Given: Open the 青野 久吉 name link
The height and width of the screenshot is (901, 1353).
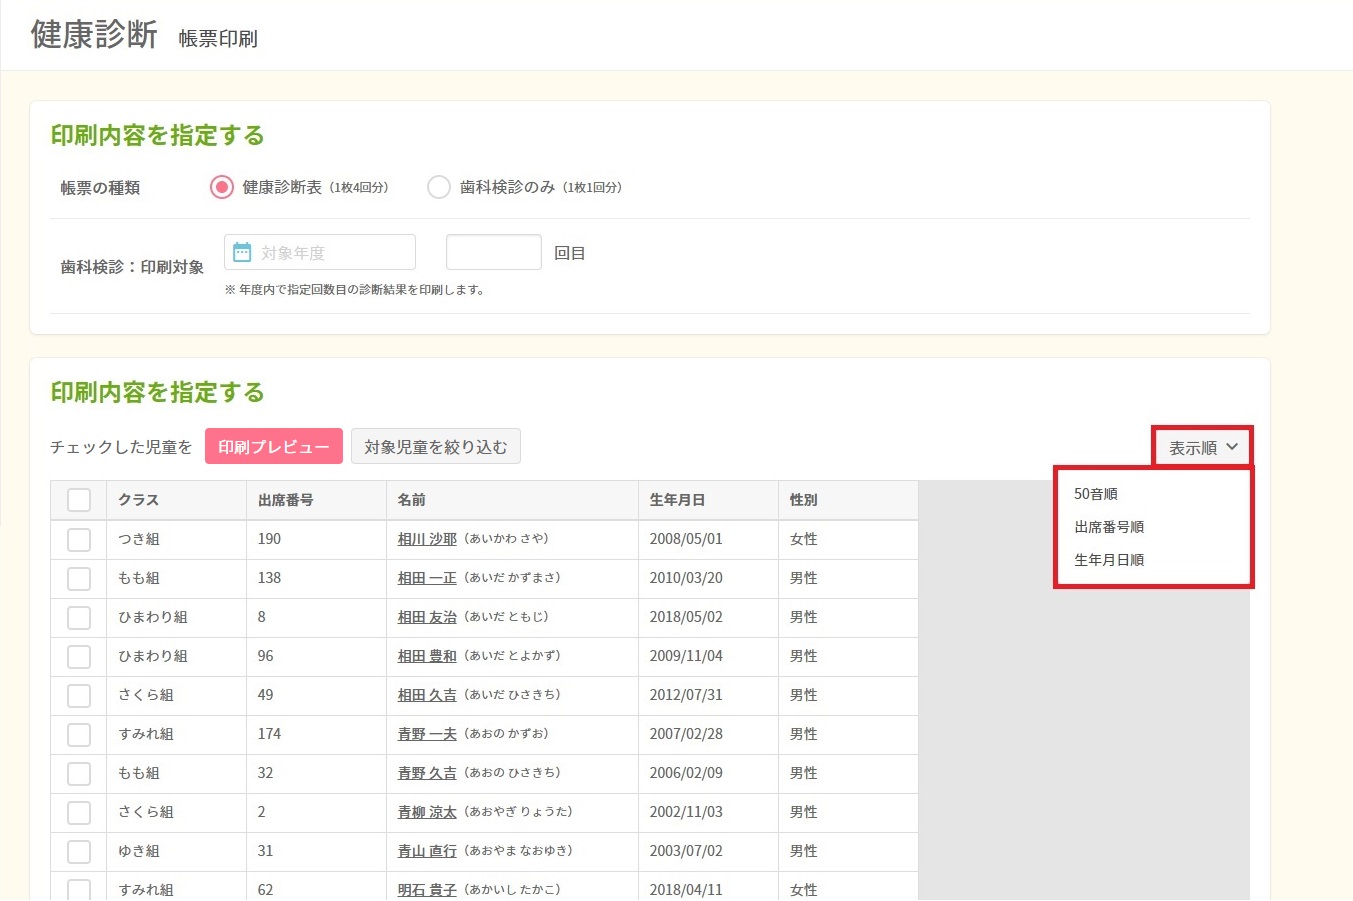Looking at the screenshot, I should click(427, 773).
